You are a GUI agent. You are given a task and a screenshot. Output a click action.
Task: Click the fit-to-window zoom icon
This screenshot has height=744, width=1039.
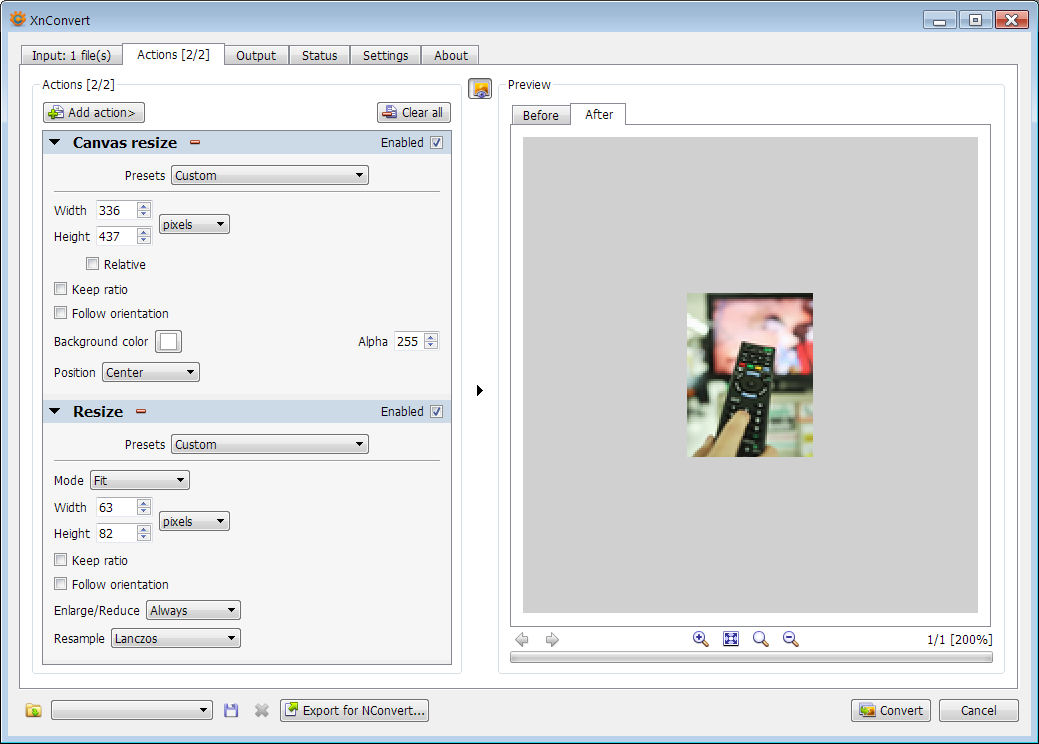pyautogui.click(x=731, y=639)
